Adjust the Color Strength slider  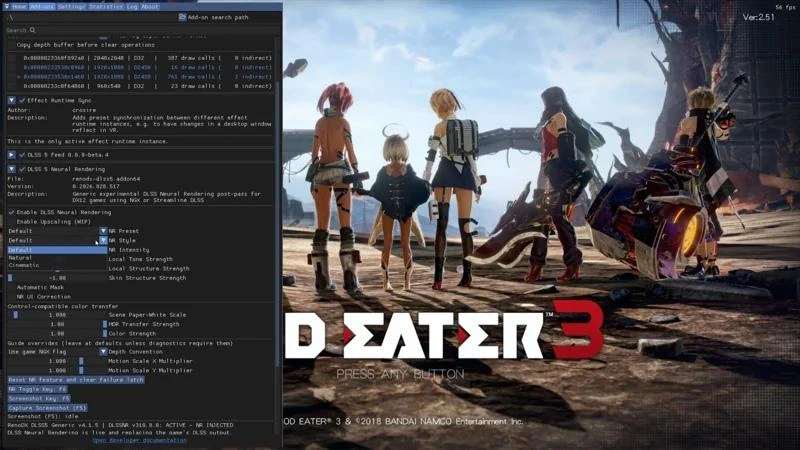pyautogui.click(x=57, y=334)
